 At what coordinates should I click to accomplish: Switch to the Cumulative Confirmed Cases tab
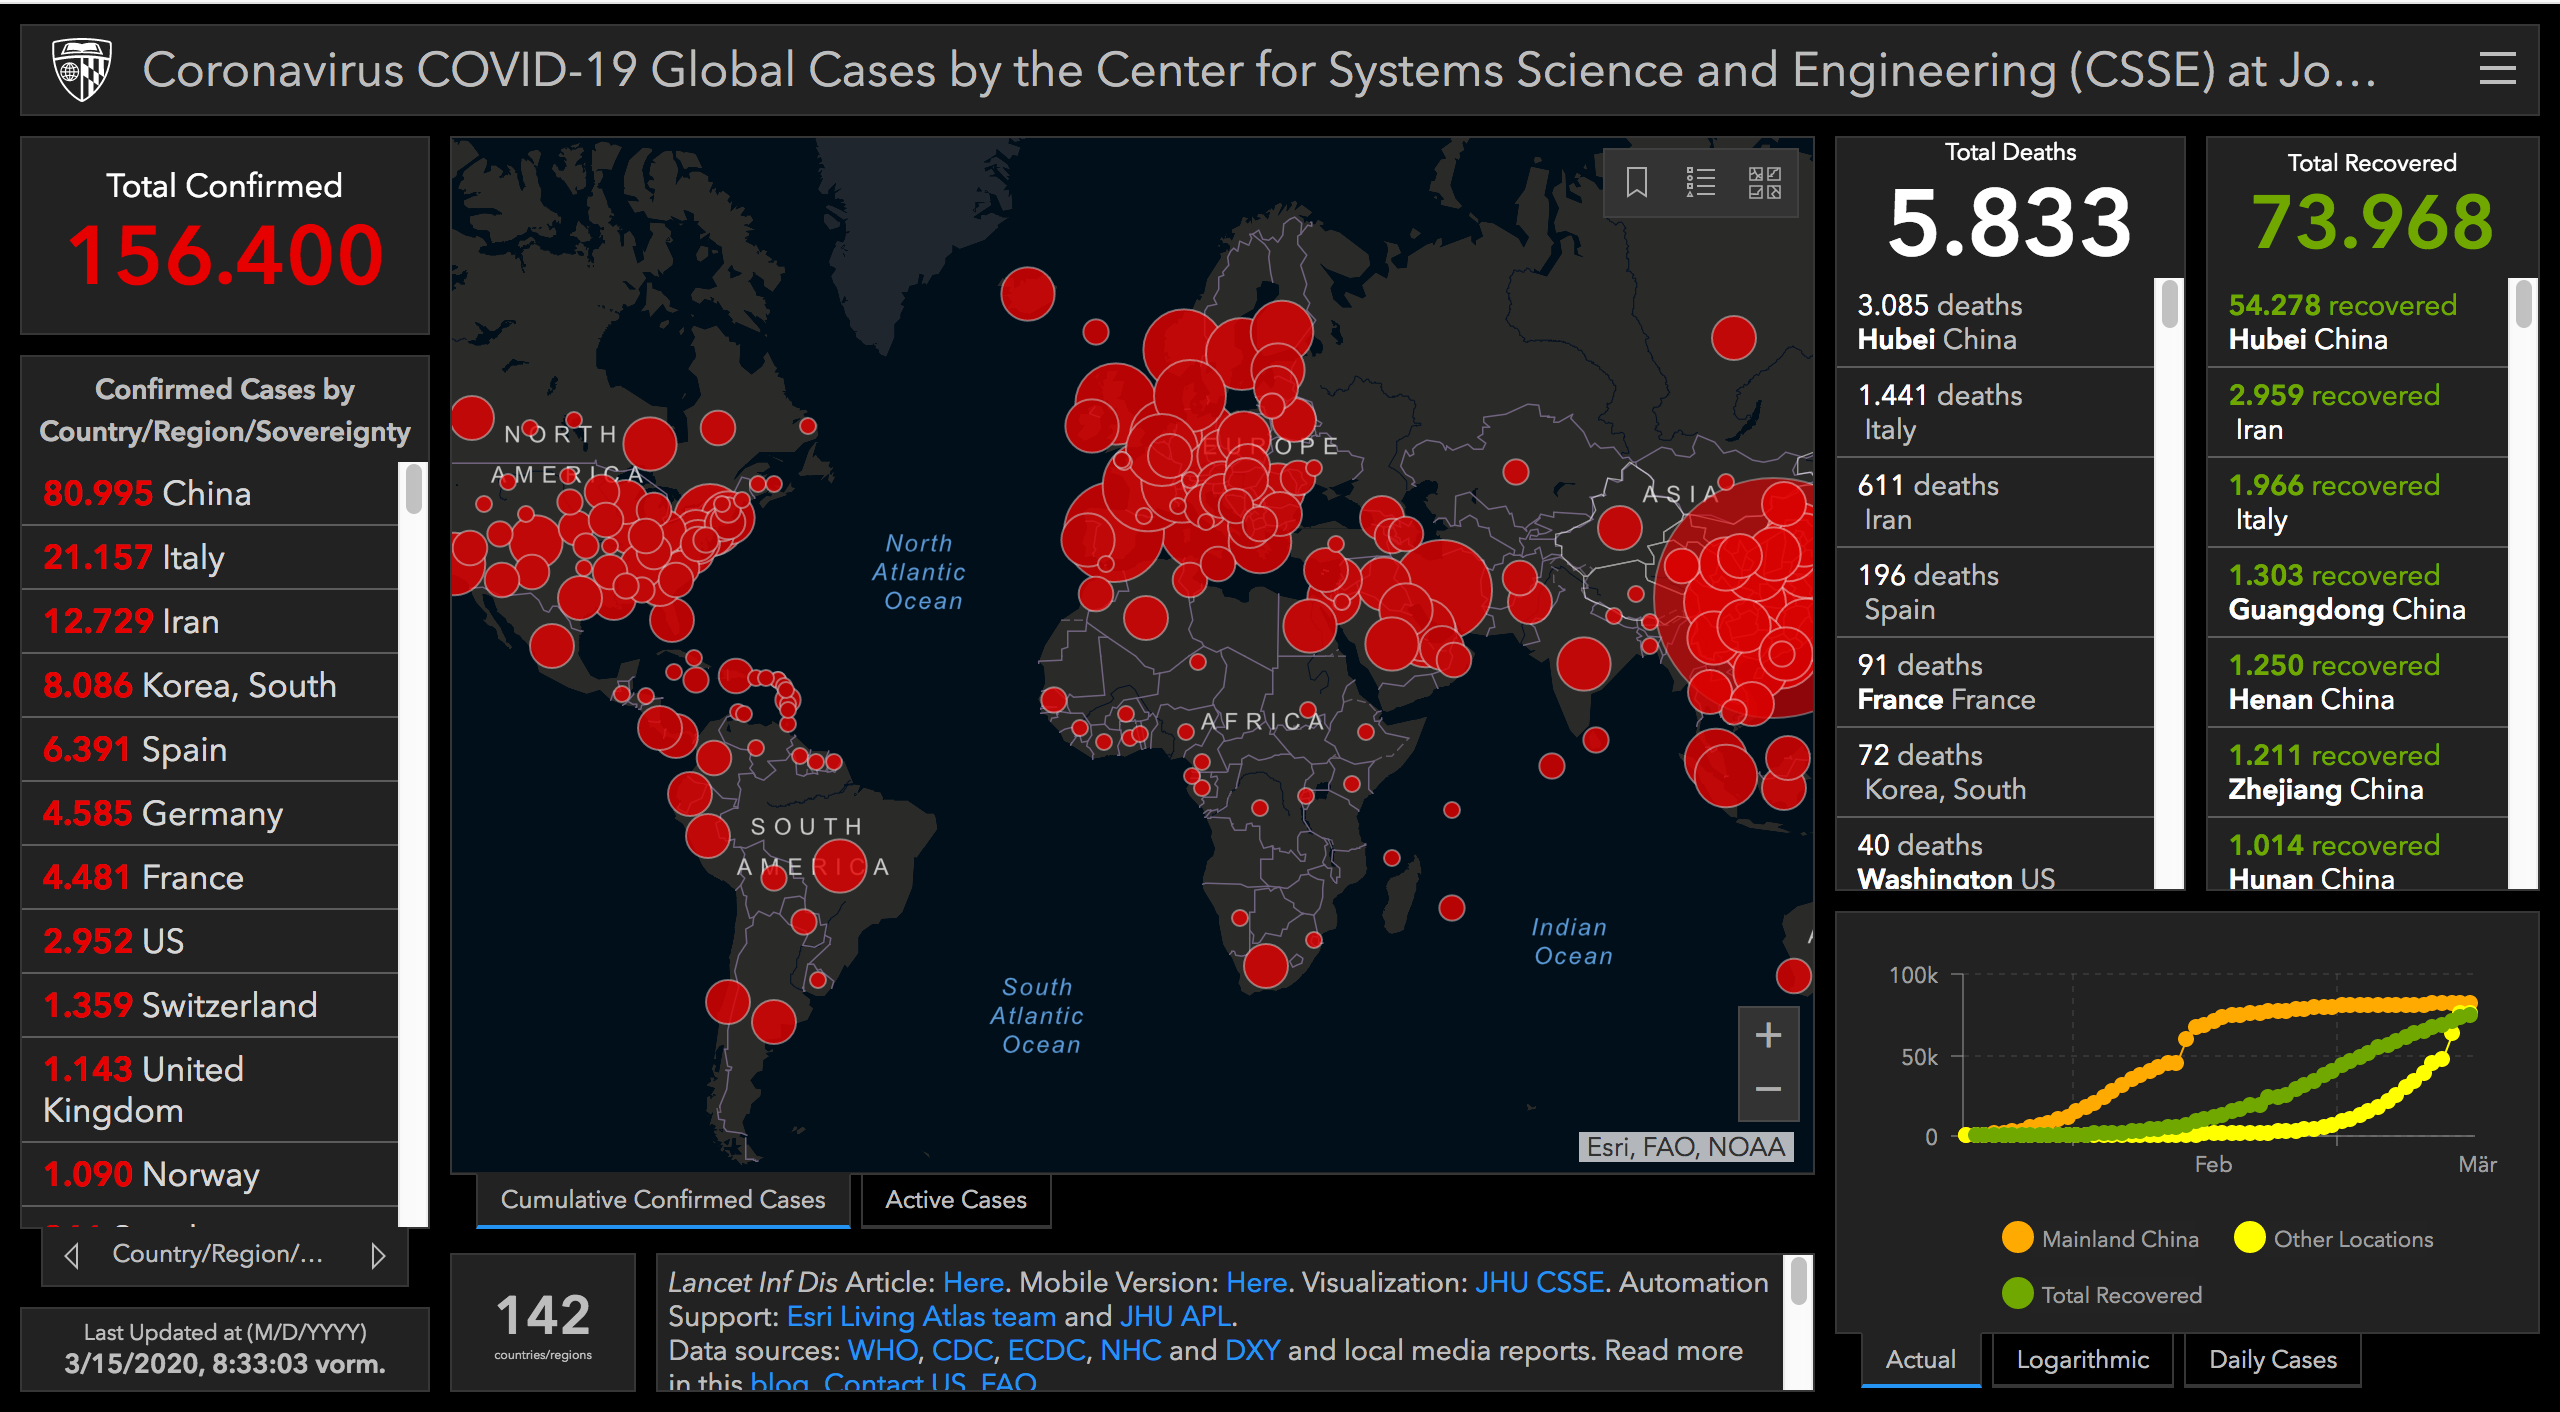point(663,1200)
